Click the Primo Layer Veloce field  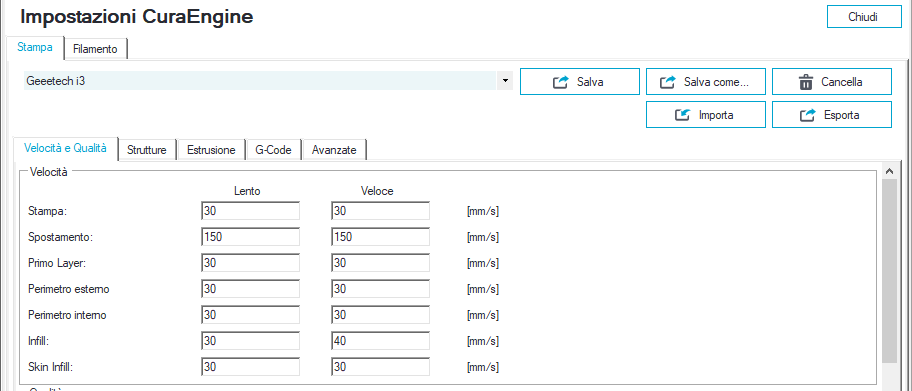(x=380, y=263)
